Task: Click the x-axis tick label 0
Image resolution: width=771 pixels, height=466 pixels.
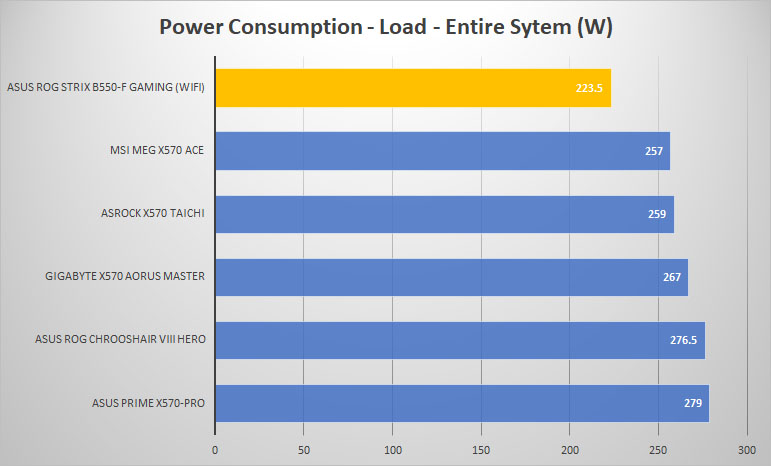Action: 215,450
